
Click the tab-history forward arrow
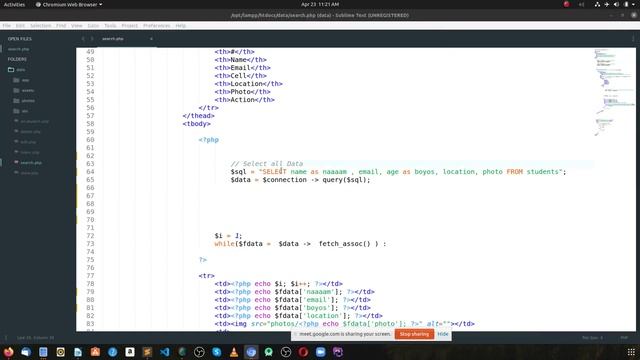coord(92,39)
